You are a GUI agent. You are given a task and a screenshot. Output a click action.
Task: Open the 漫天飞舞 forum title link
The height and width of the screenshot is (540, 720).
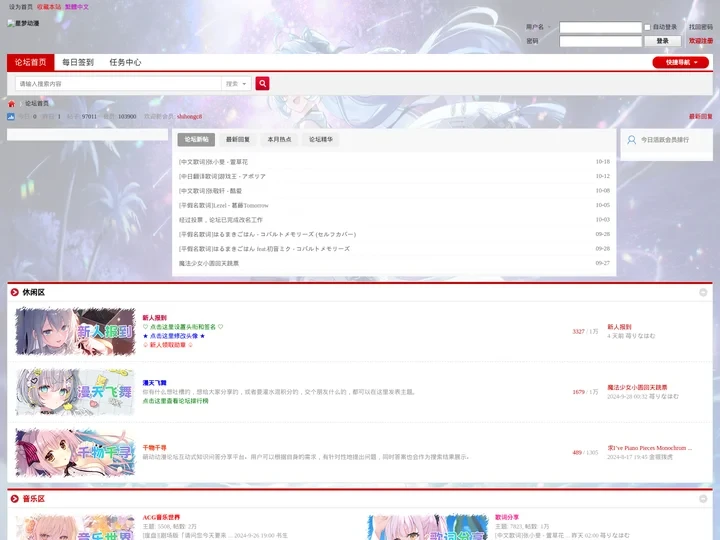pyautogui.click(x=154, y=383)
